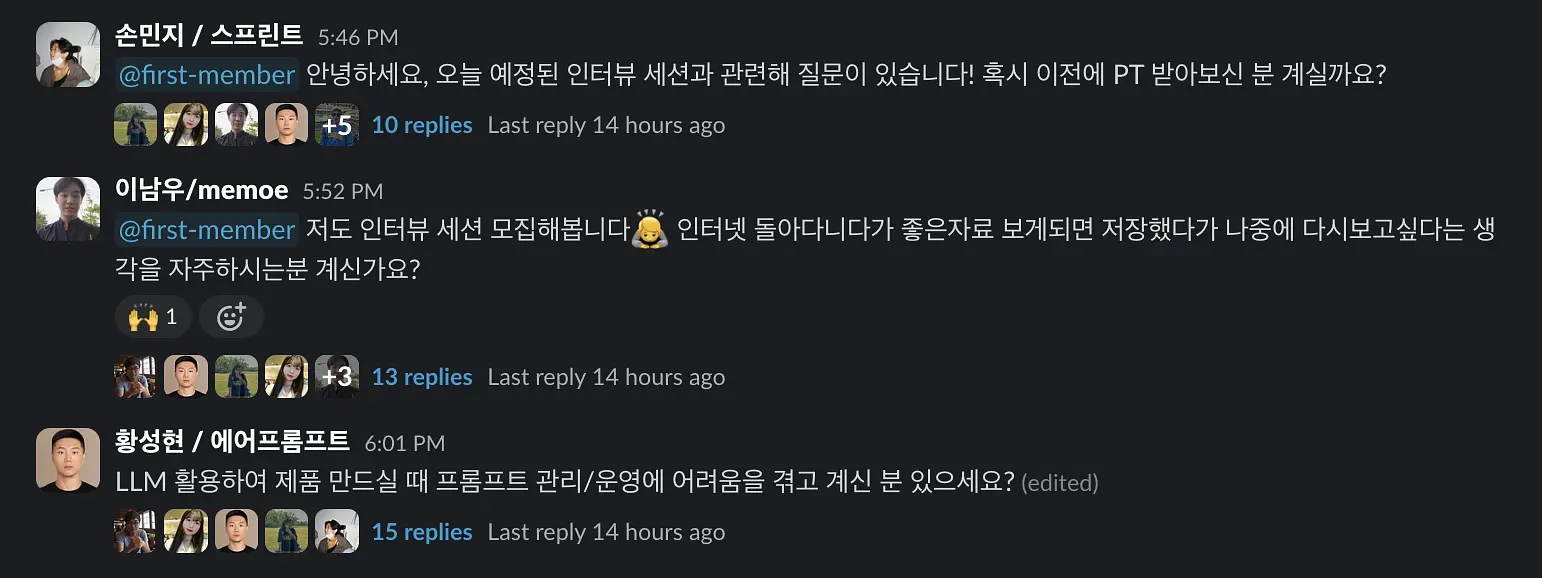
Task: Click the 5:46 PM message timestamp
Action: point(358,38)
